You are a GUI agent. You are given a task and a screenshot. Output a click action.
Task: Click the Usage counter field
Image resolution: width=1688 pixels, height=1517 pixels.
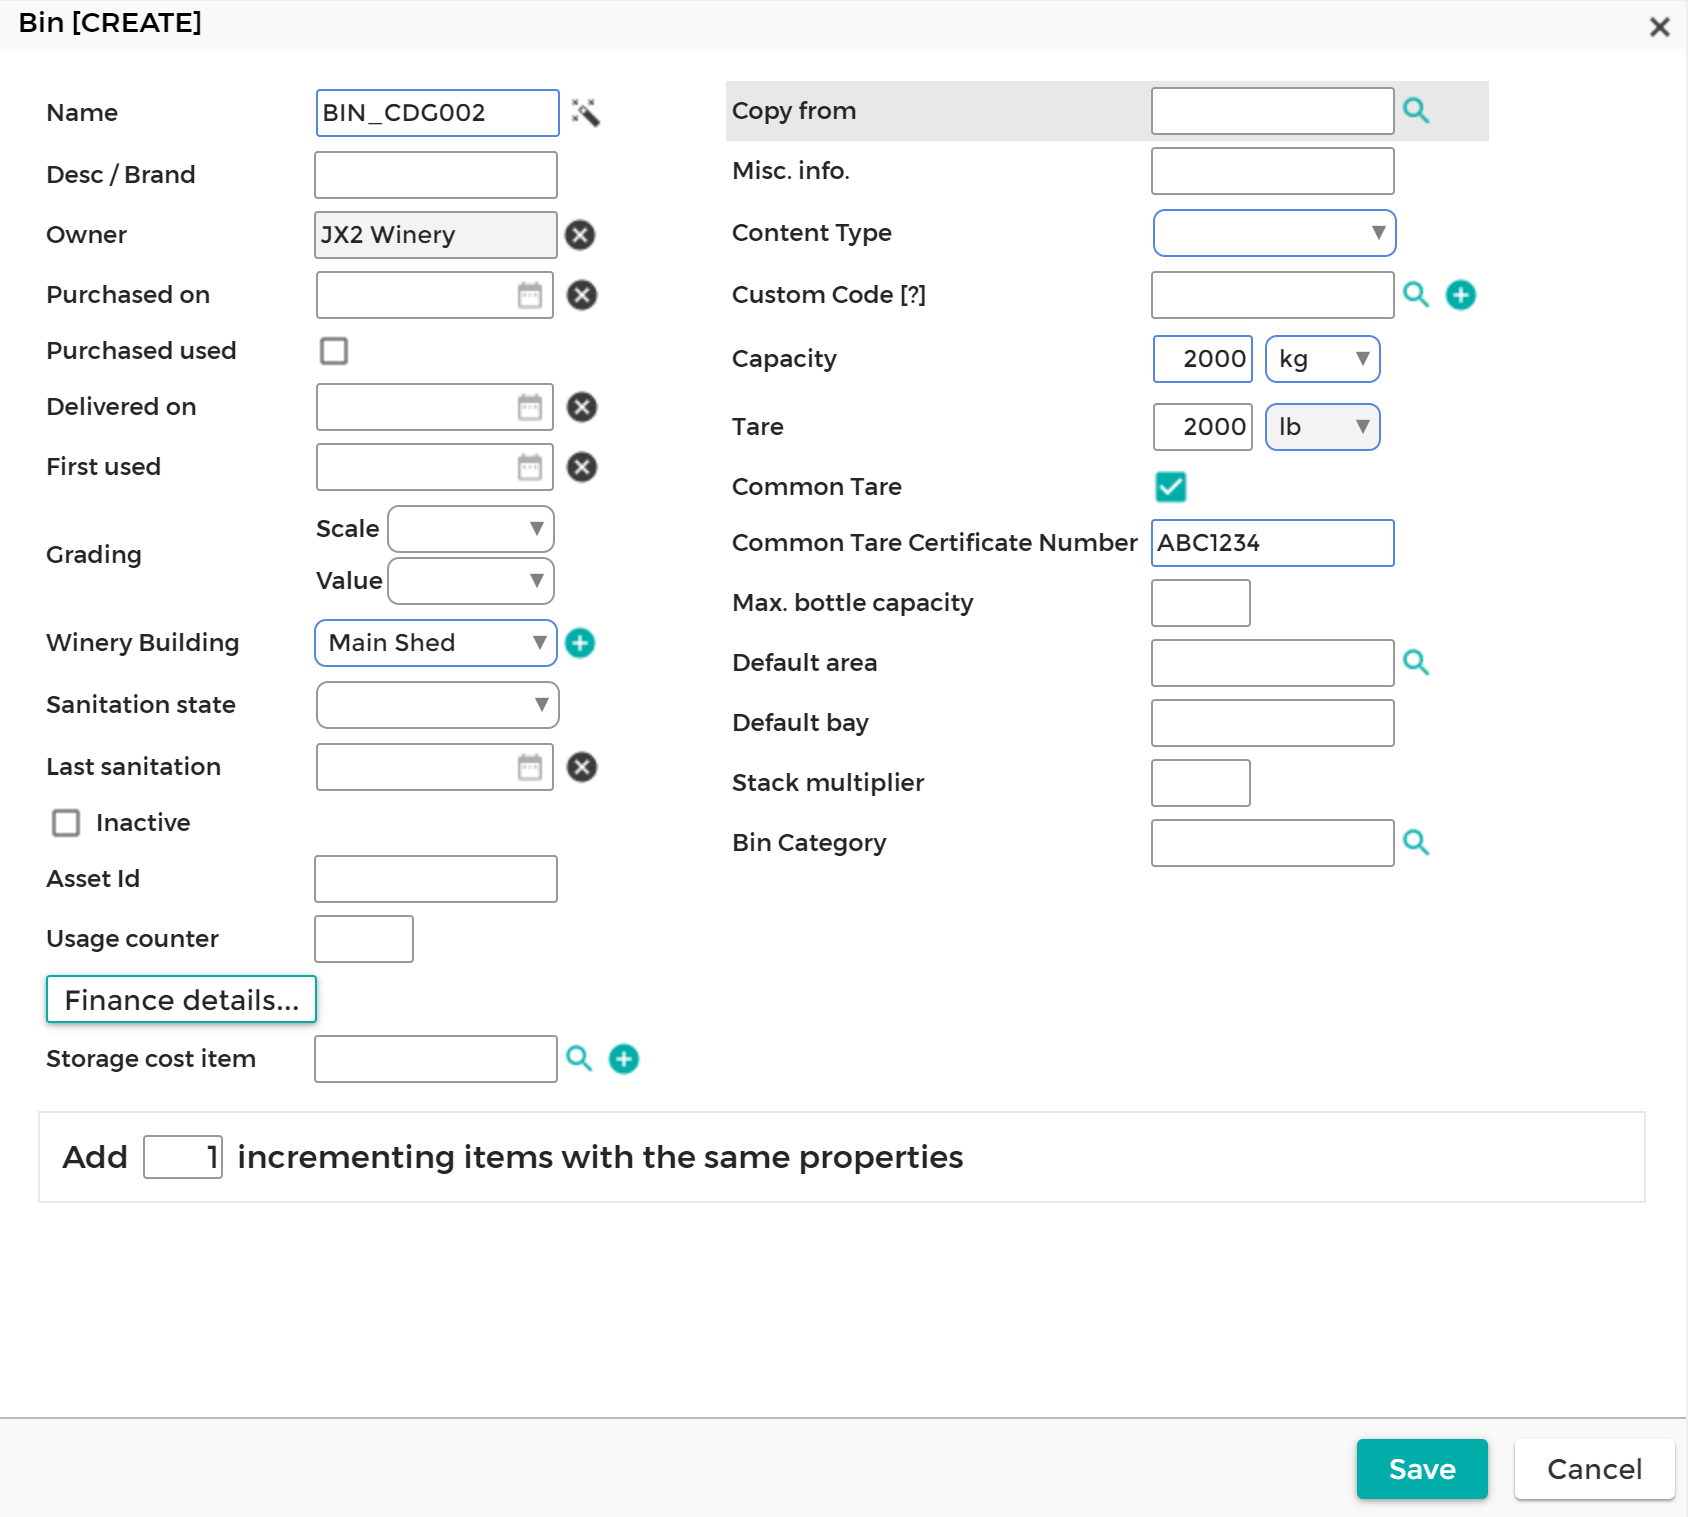(x=364, y=939)
